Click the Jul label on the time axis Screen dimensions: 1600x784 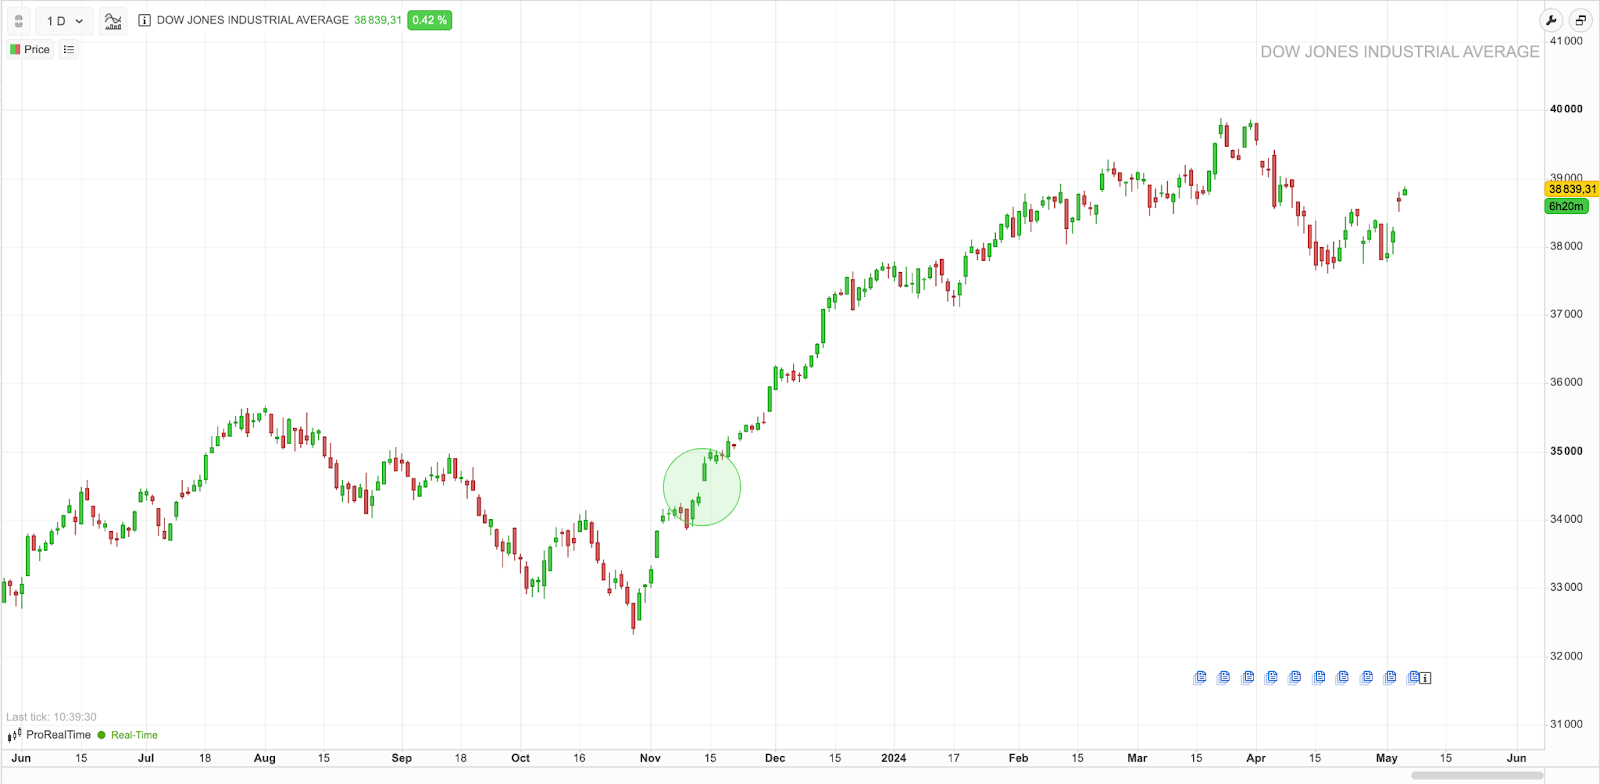146,758
